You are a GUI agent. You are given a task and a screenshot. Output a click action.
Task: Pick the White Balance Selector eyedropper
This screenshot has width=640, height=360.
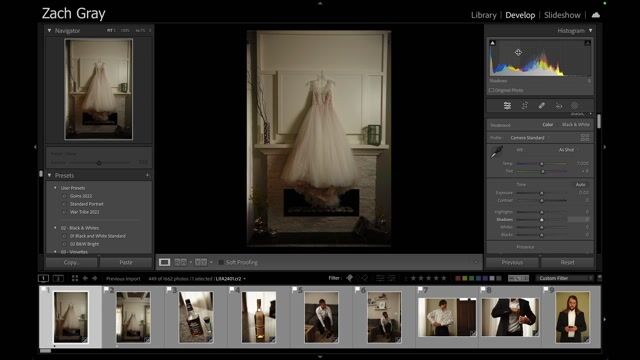pos(496,152)
